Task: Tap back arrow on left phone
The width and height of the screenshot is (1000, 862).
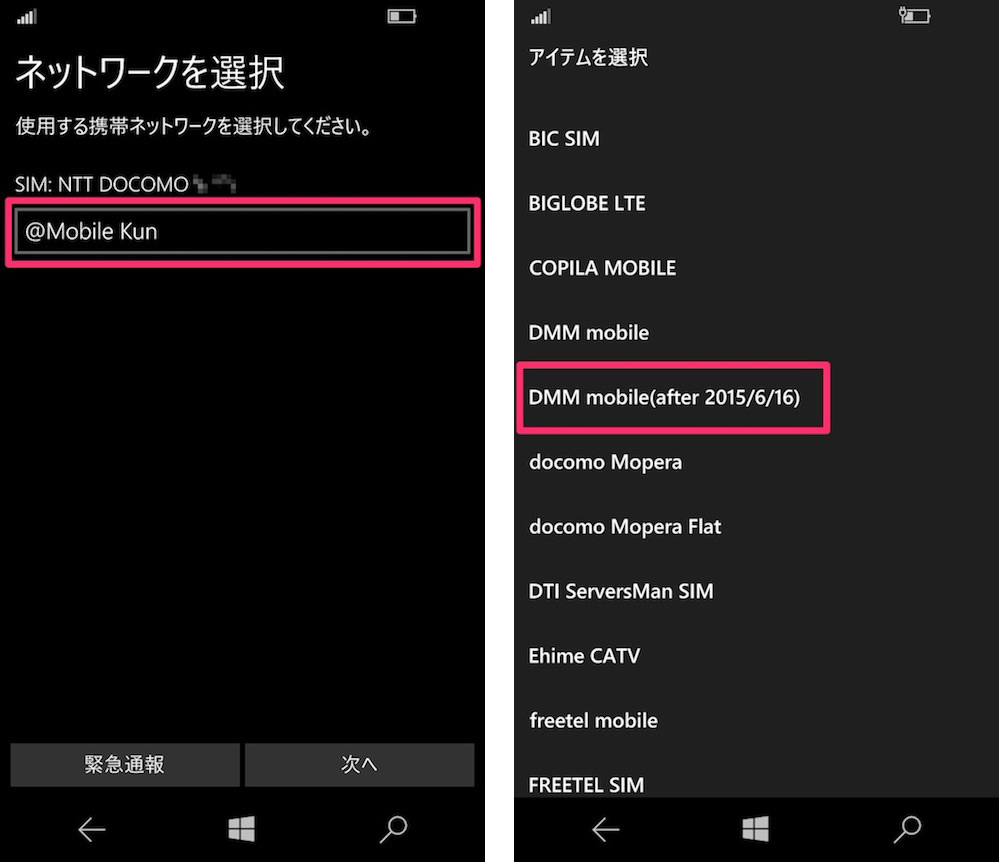Action: click(x=91, y=829)
